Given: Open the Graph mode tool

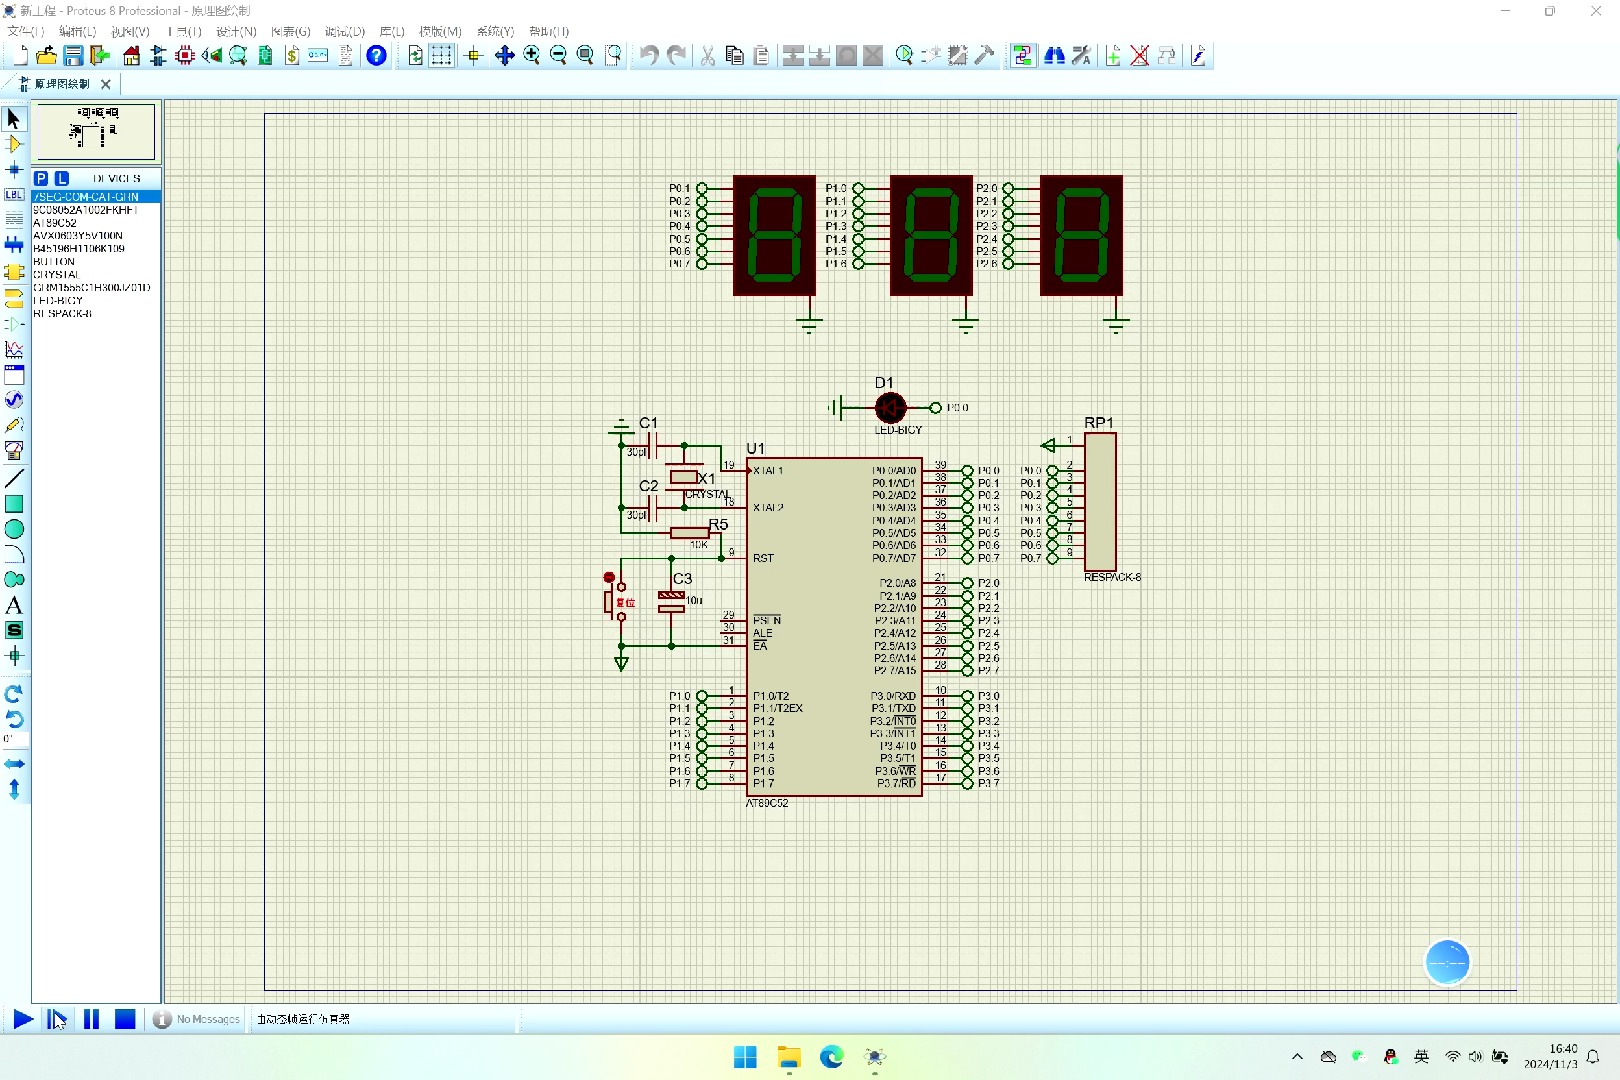Looking at the screenshot, I should click(x=14, y=349).
